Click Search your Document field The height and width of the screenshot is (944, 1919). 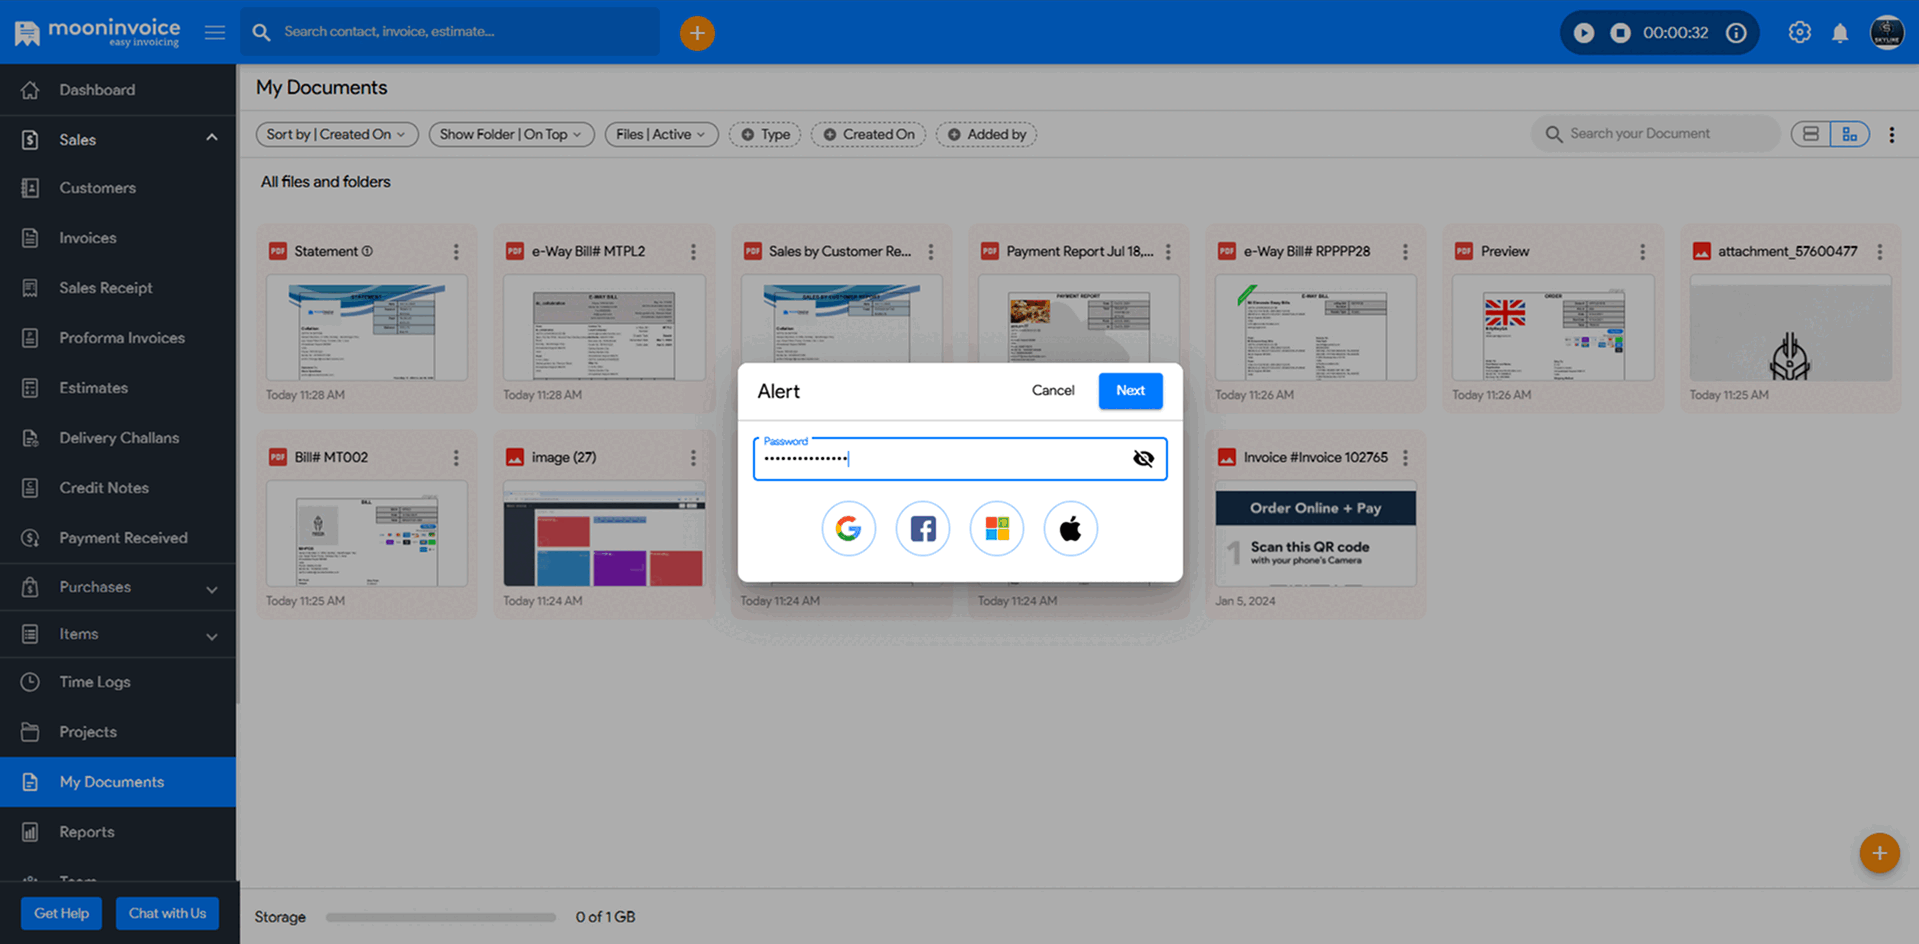[x=1655, y=134]
